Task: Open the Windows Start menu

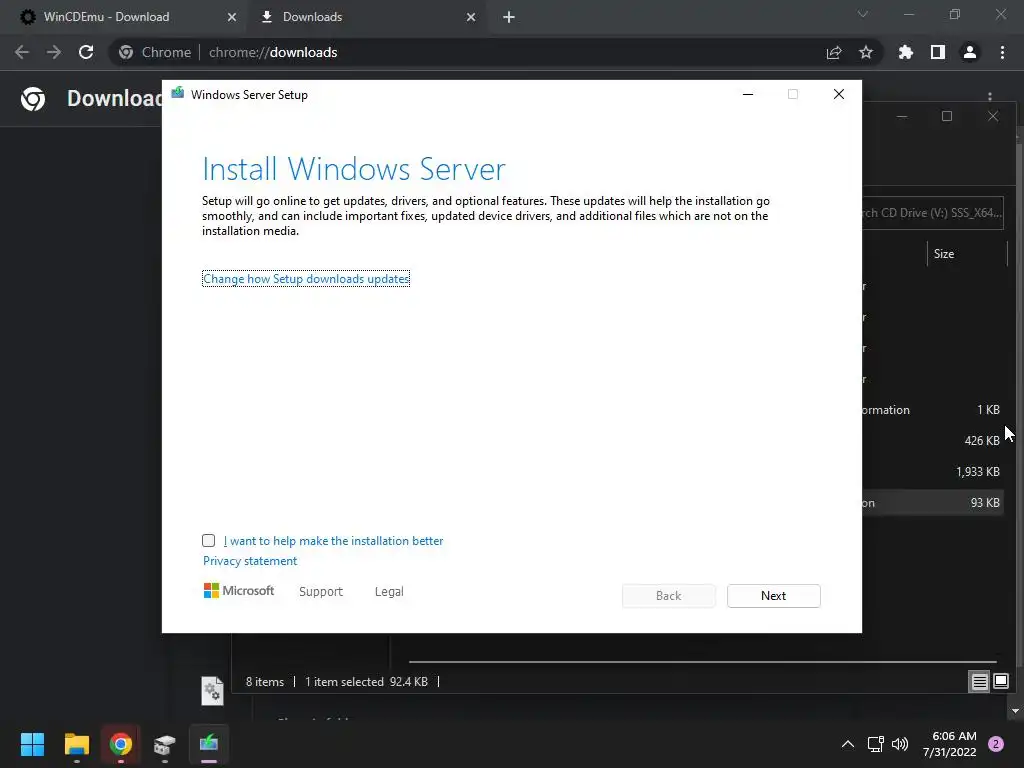Action: [32, 744]
